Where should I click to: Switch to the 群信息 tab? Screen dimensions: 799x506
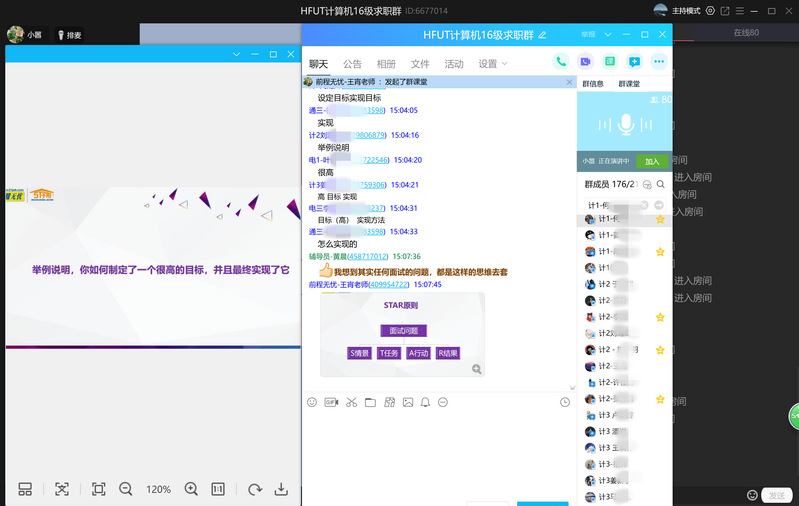(593, 84)
